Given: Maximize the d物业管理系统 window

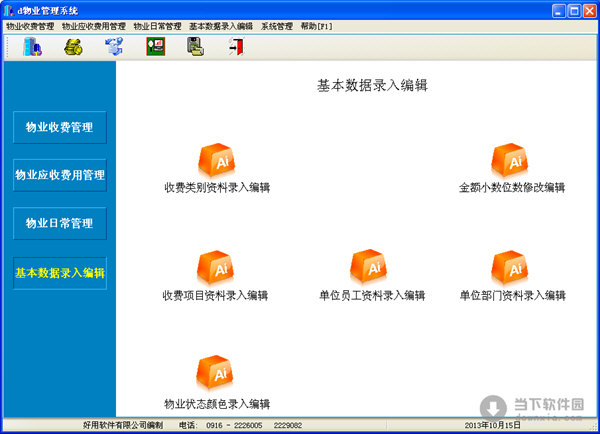Looking at the screenshot, I should [x=574, y=11].
